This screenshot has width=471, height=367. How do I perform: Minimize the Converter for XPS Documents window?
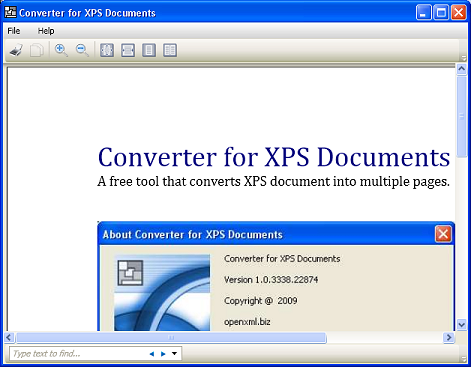tap(423, 13)
